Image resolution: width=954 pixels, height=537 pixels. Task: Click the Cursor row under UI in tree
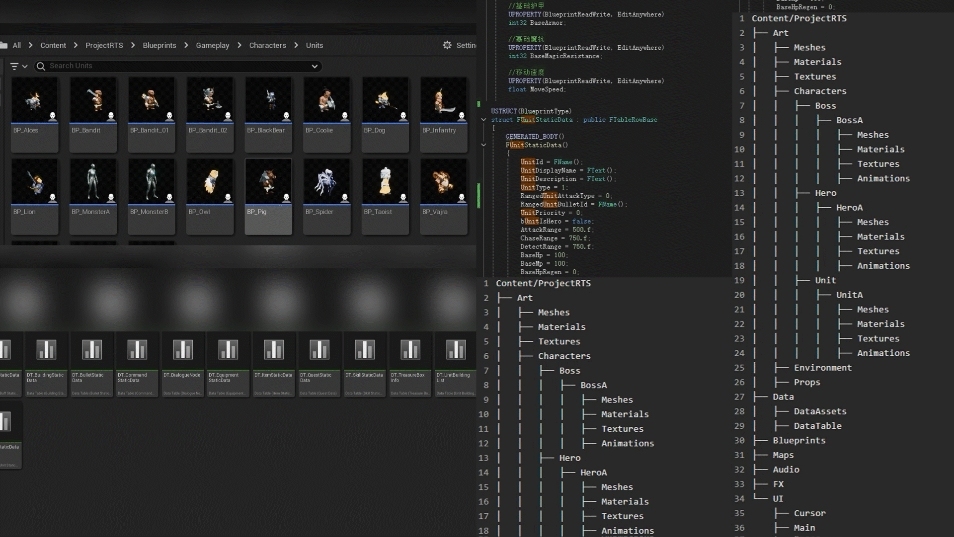point(810,513)
